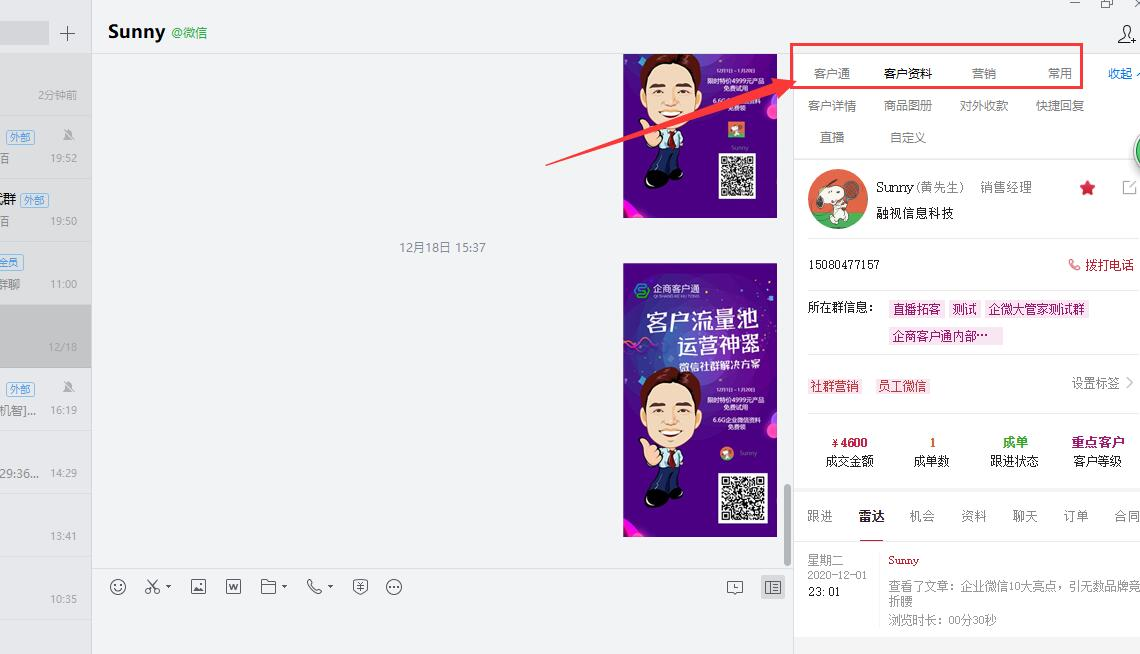Expand the folder icon dropdown arrow
Screen dimensions: 1140x654
(284, 586)
